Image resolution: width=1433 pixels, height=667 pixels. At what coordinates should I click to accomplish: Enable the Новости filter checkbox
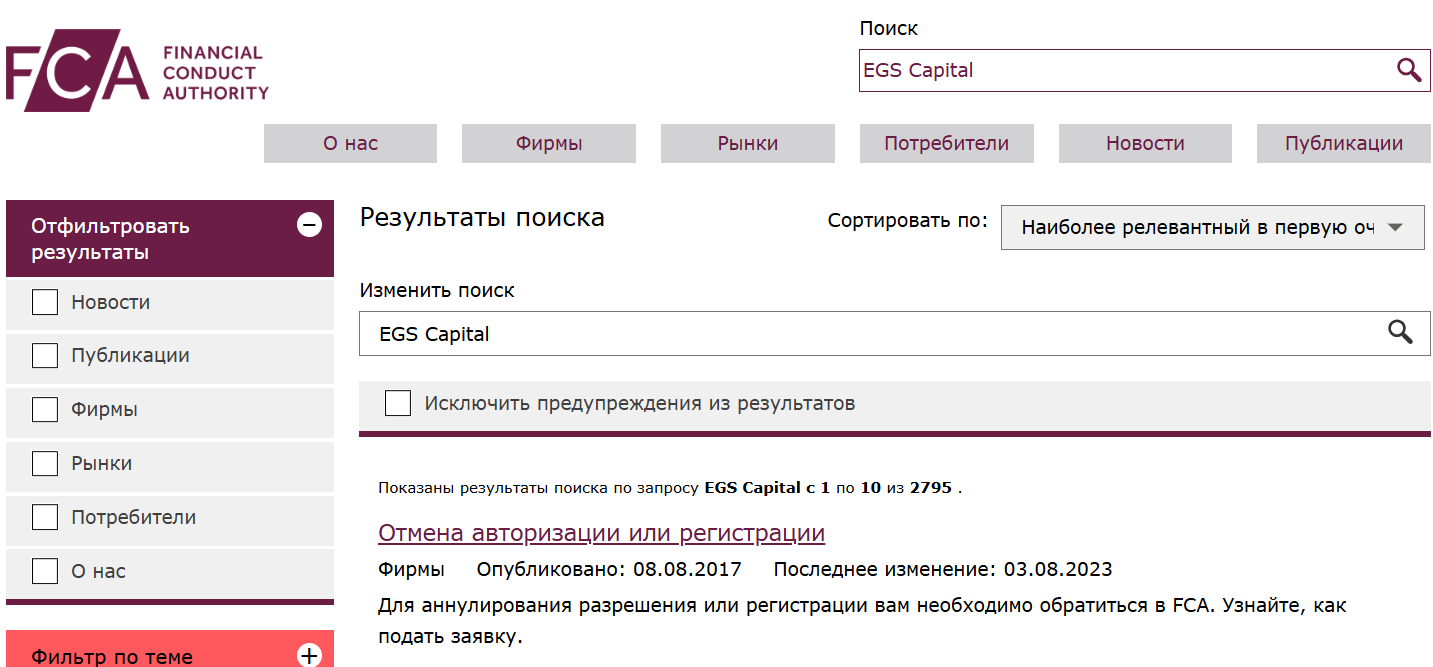44,302
